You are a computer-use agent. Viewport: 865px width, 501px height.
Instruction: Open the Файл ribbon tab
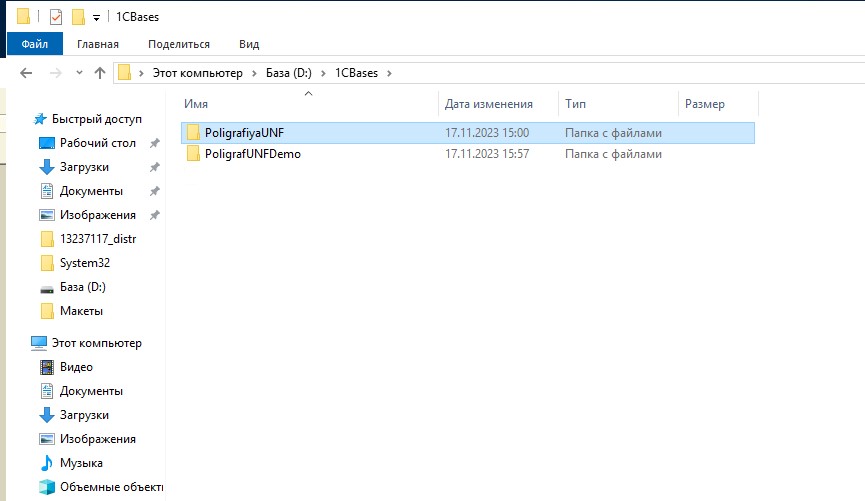[x=34, y=44]
